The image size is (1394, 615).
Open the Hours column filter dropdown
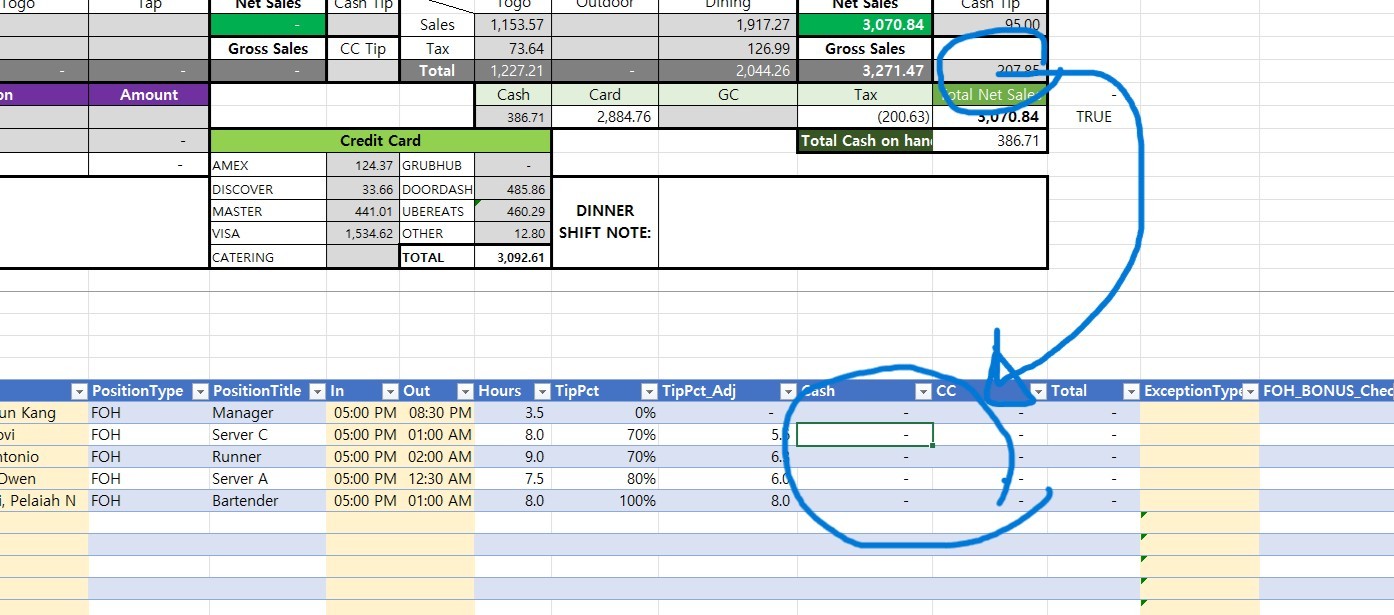click(x=542, y=391)
